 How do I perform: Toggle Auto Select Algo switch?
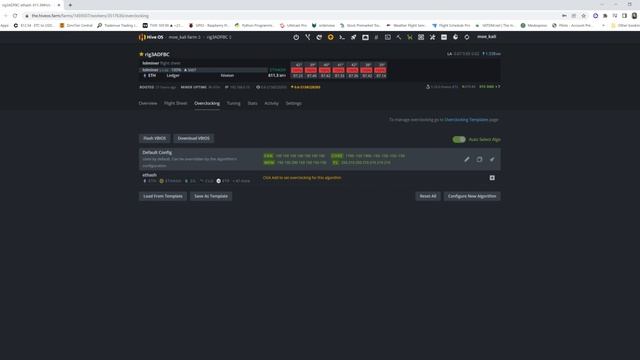tap(459, 139)
